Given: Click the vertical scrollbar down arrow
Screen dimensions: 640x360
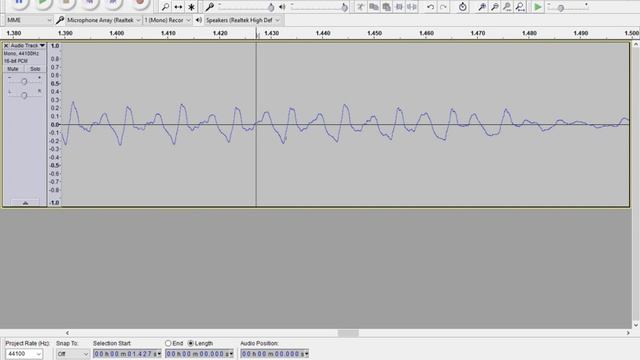Looking at the screenshot, I should coord(636,325).
